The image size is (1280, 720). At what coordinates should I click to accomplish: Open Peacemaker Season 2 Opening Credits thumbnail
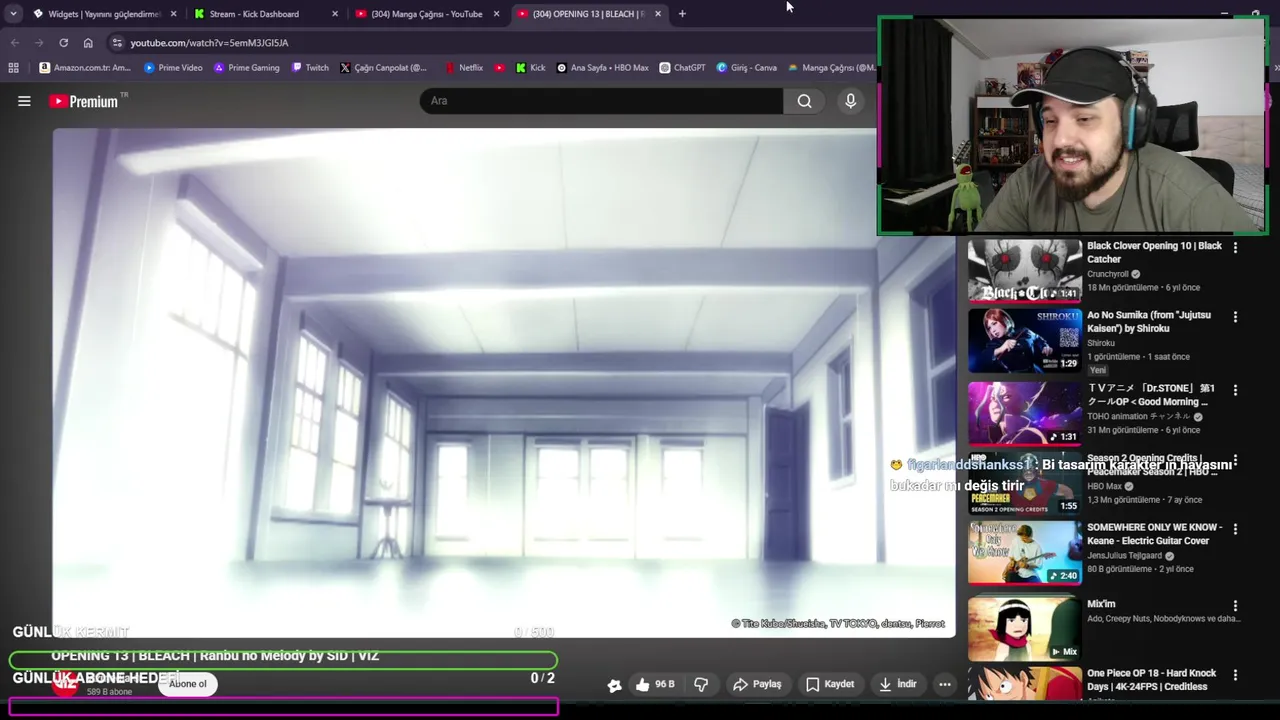point(1025,484)
